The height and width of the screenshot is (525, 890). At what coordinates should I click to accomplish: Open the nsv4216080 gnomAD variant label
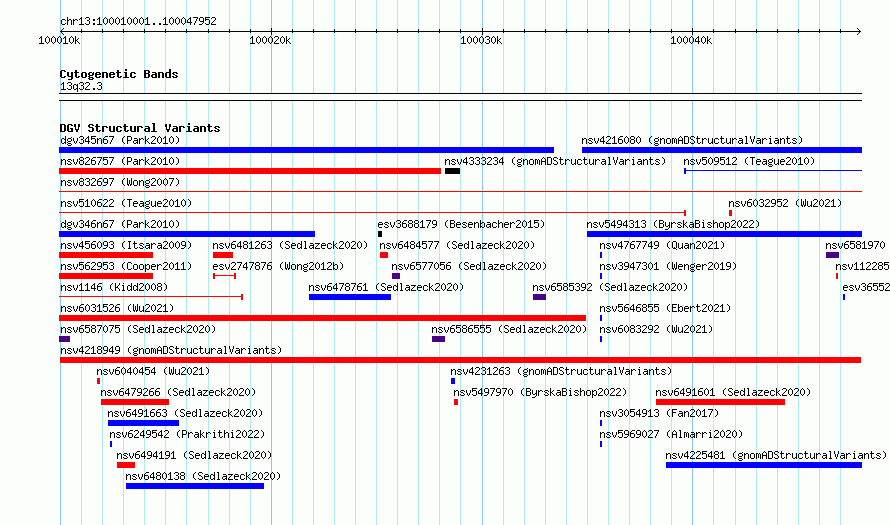point(692,140)
